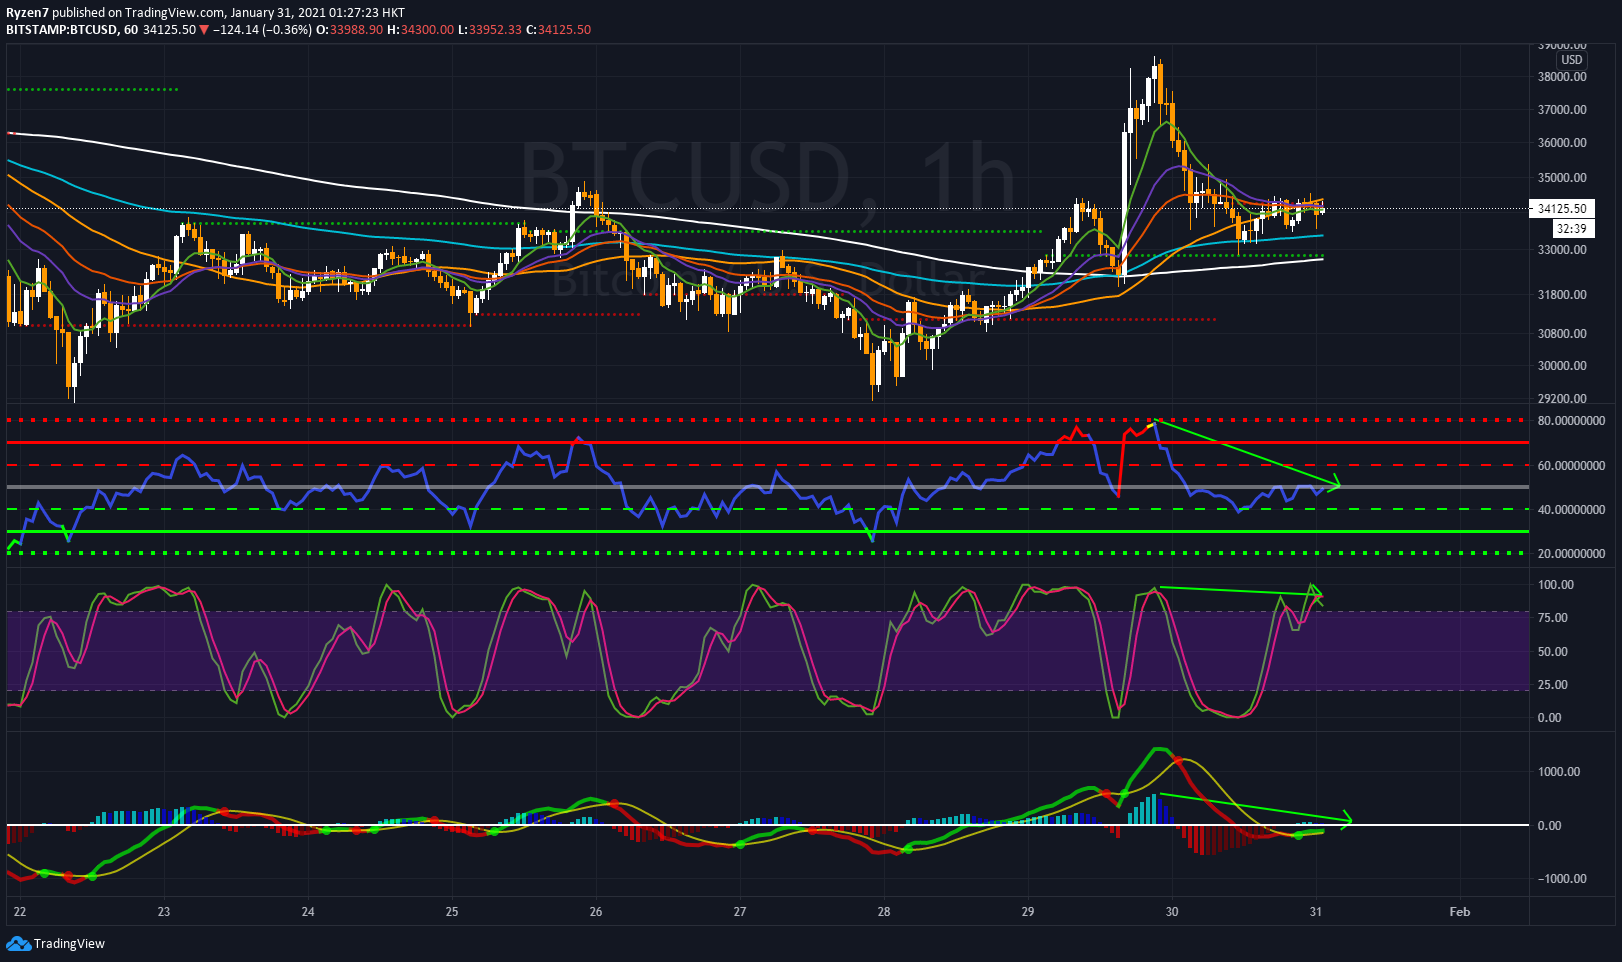Click the red down-triangle change indicator
Viewport: 1622px width, 962px height.
pyautogui.click(x=205, y=30)
